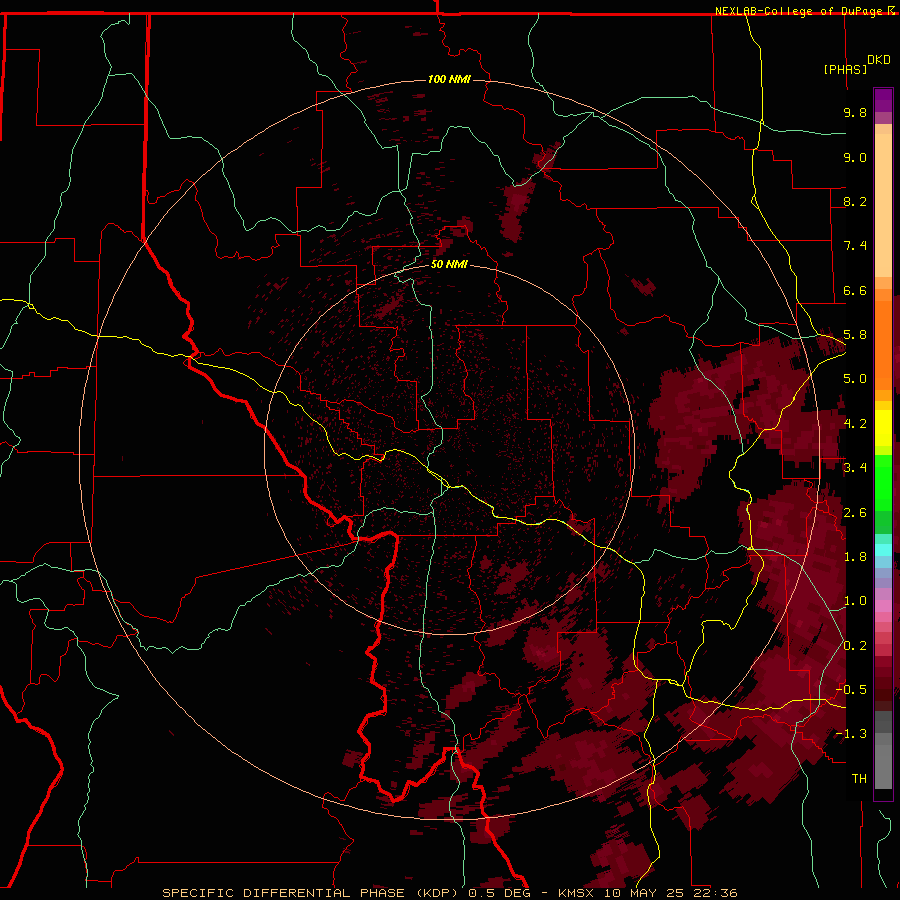
Task: Pick the bright green segment of the color bar
Action: tap(883, 483)
